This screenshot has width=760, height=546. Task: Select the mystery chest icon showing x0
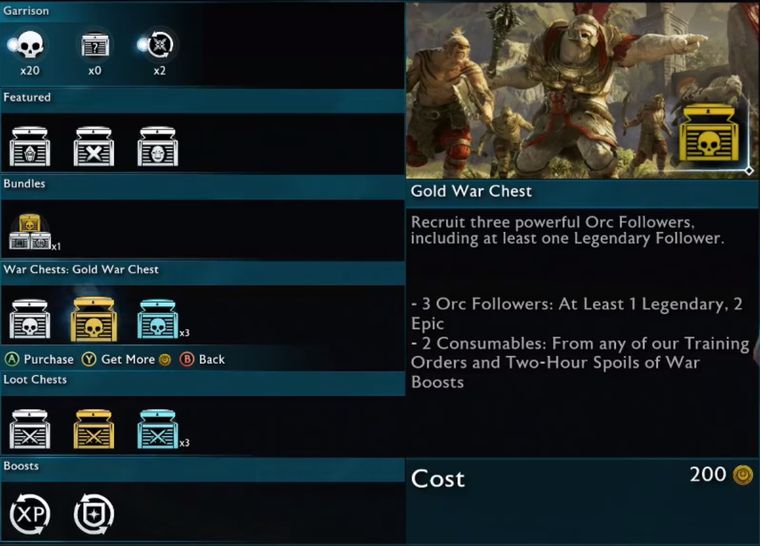[x=95, y=45]
